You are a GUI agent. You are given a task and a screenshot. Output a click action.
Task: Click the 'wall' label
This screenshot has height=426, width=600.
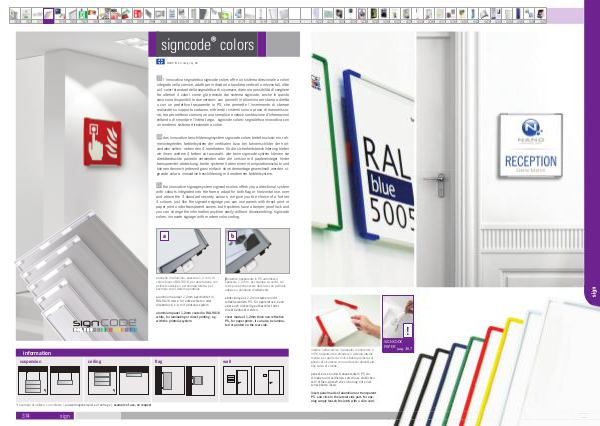pyautogui.click(x=227, y=361)
